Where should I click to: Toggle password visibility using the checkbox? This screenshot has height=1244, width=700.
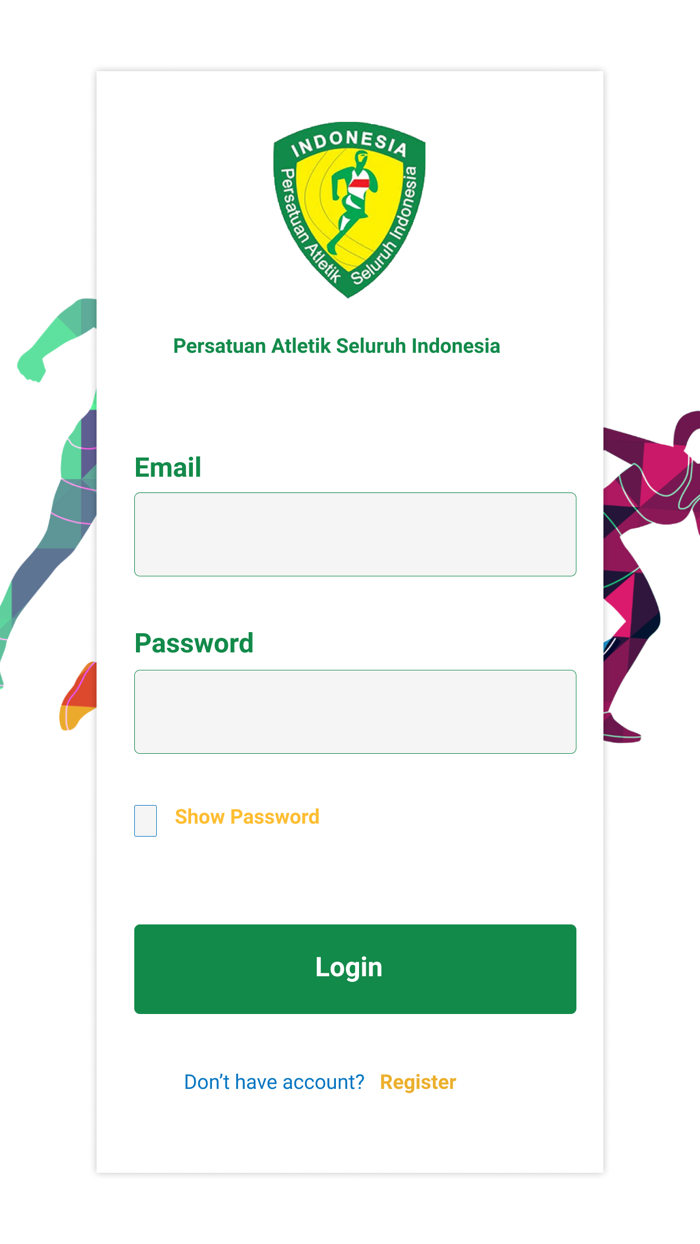tap(145, 820)
